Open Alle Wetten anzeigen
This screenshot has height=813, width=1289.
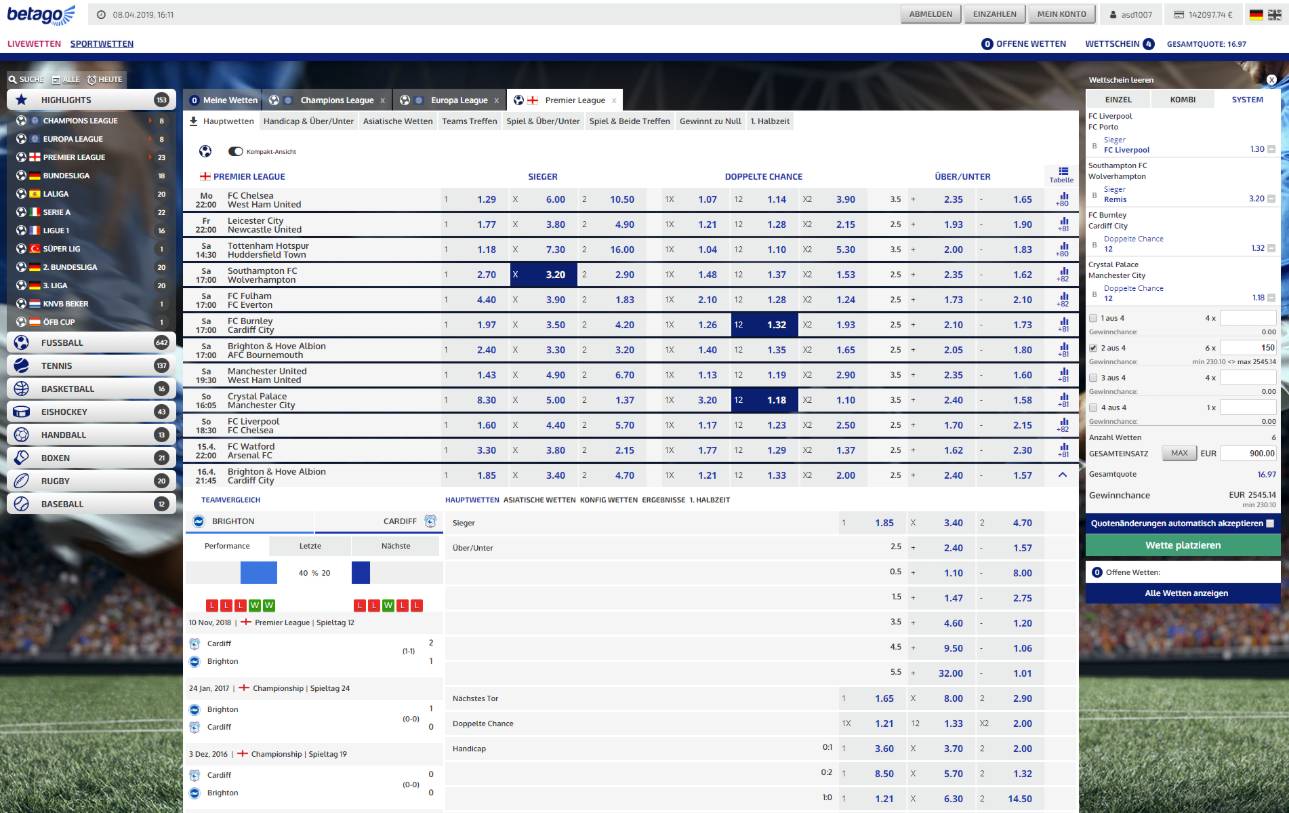[1183, 593]
